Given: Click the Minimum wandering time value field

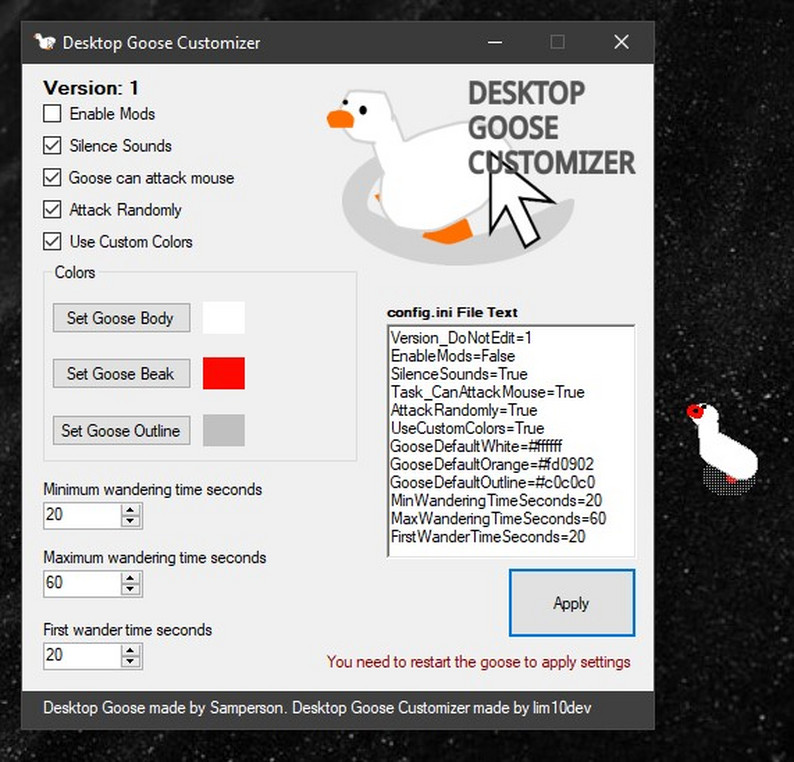Looking at the screenshot, I should 83,515.
